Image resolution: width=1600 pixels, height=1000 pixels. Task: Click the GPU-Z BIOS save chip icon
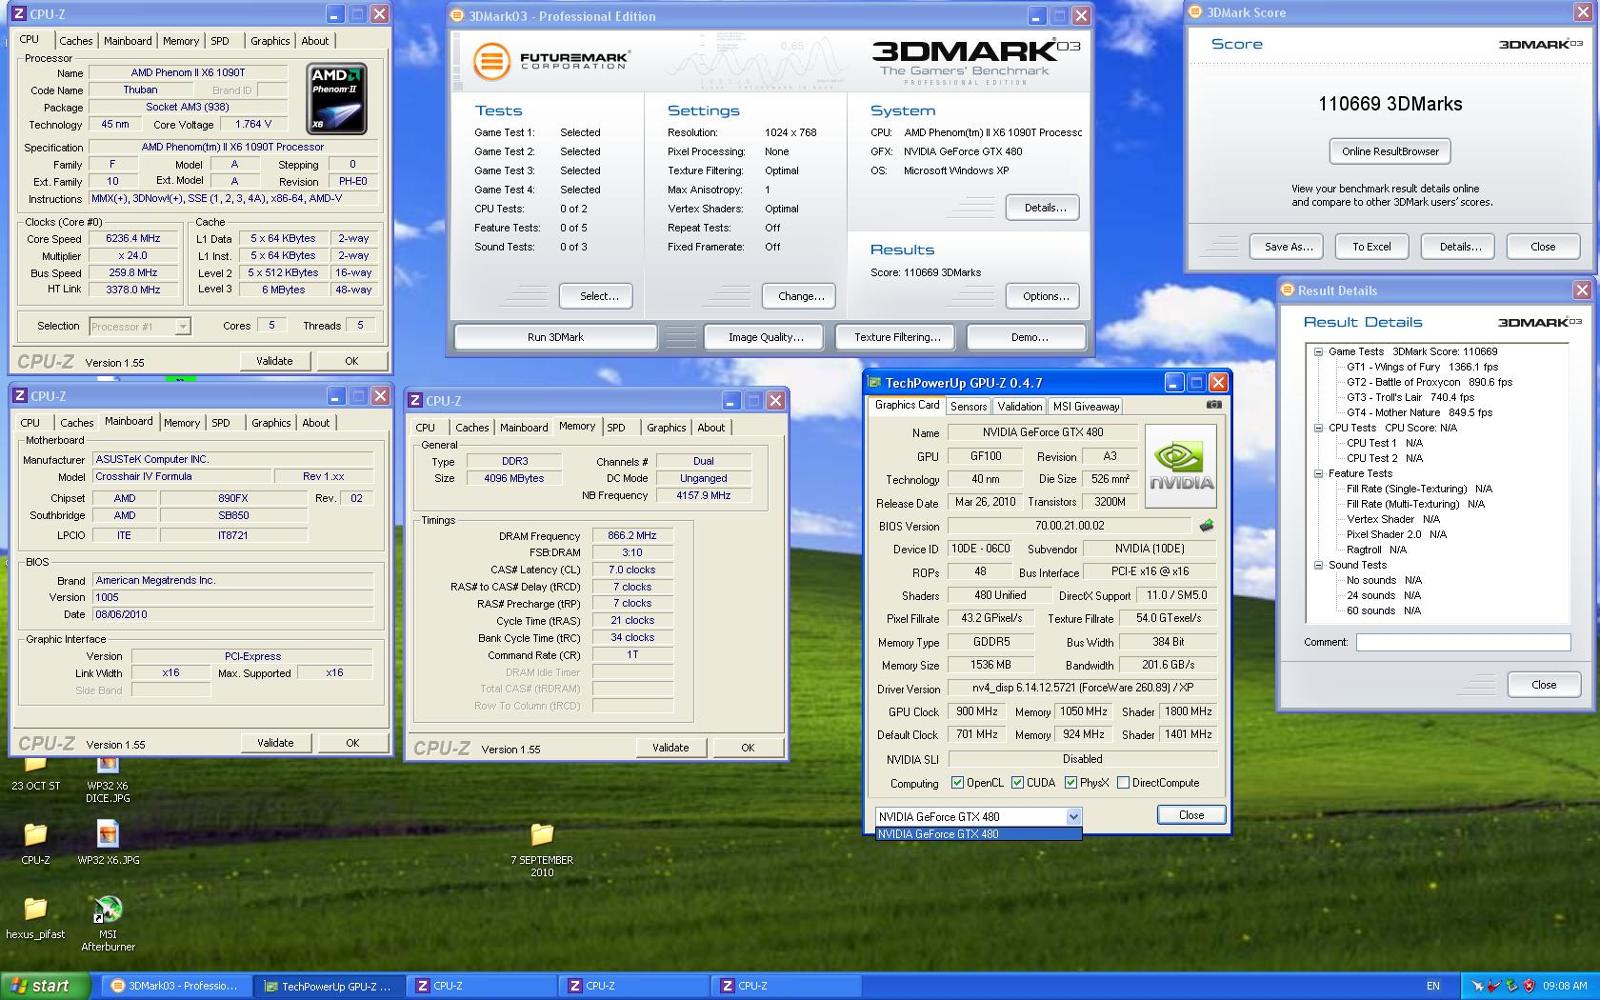pos(1206,525)
